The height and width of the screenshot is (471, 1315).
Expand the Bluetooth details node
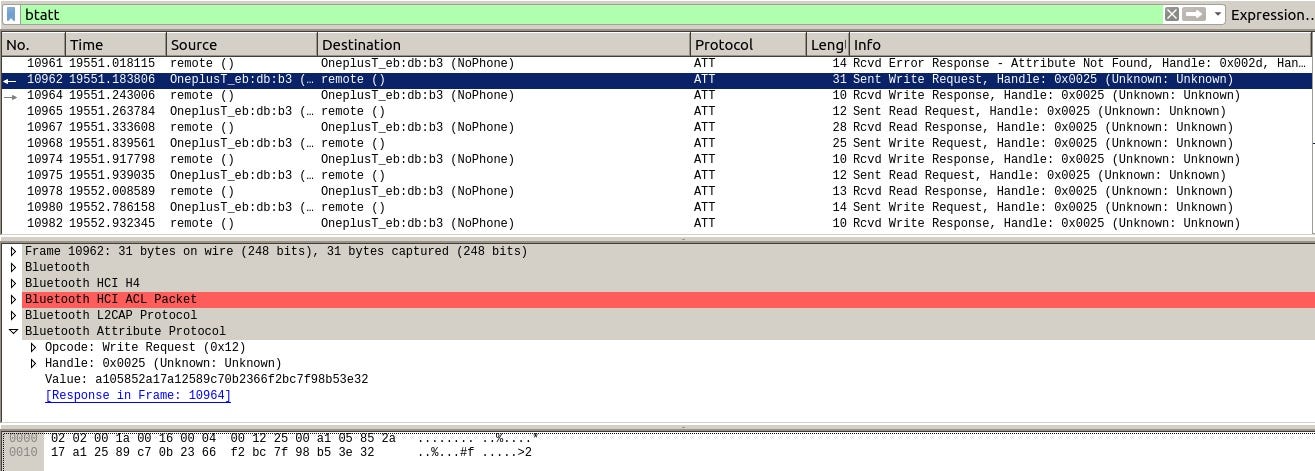13,268
